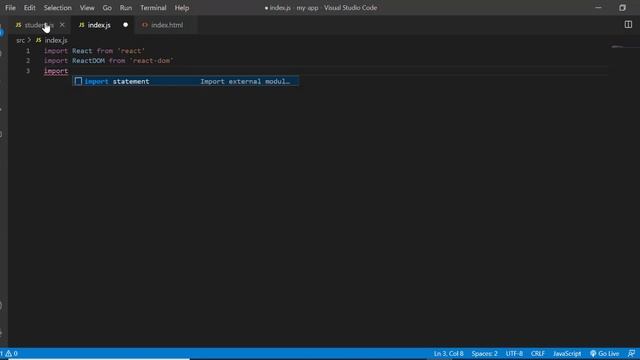Click line number 1 in gutter
640x360 pixels.
[28, 51]
